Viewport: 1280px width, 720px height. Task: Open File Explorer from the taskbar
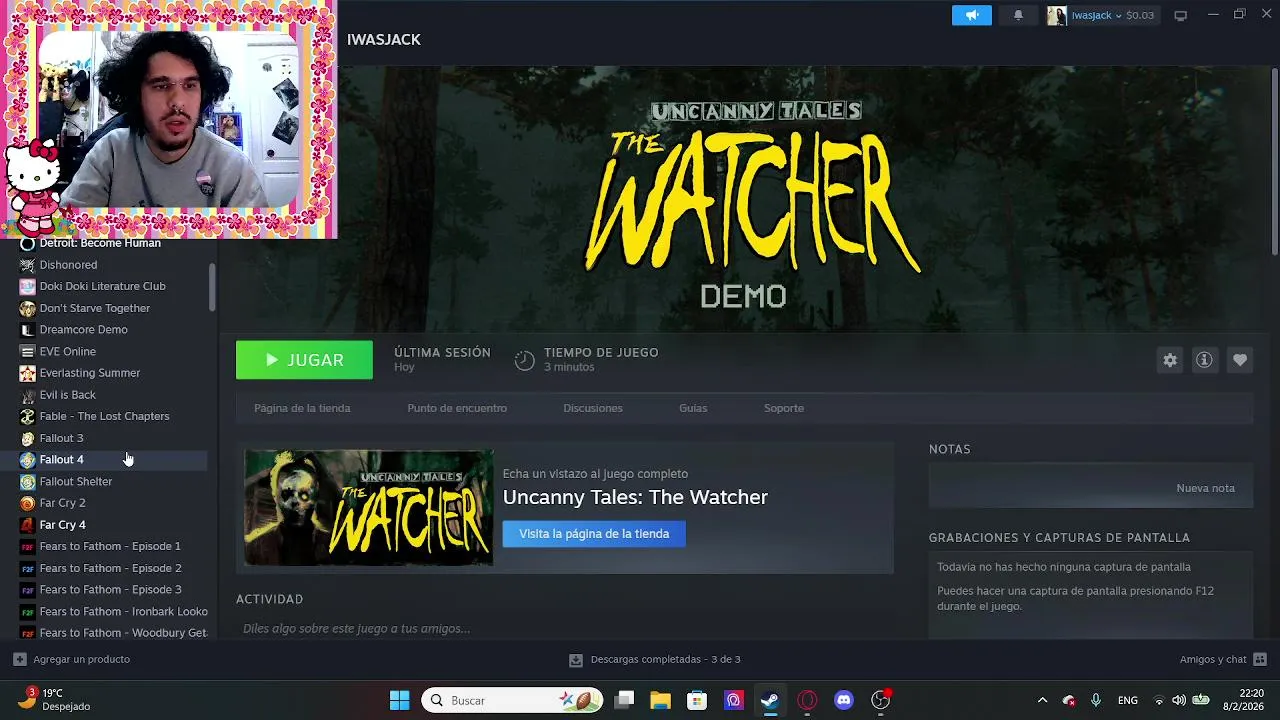(x=660, y=700)
